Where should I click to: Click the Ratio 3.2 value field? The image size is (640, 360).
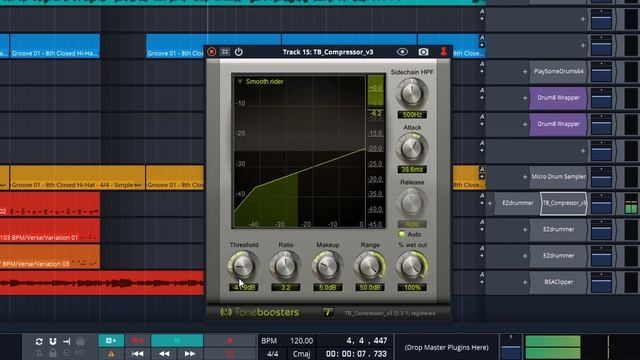[285, 287]
